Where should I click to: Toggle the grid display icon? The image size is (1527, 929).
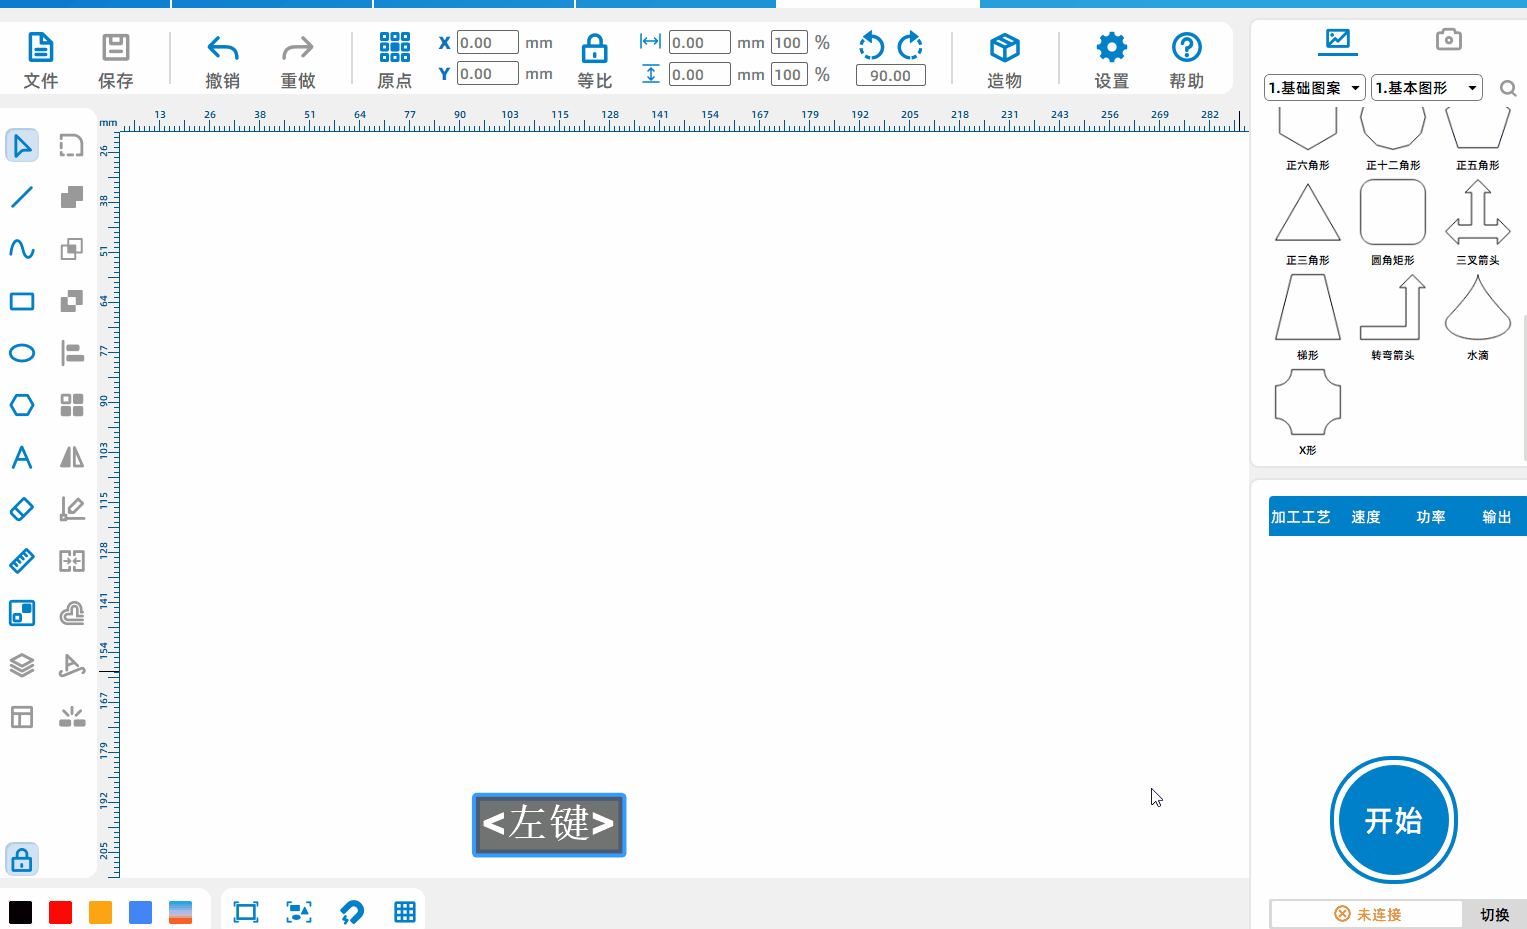pyautogui.click(x=405, y=912)
